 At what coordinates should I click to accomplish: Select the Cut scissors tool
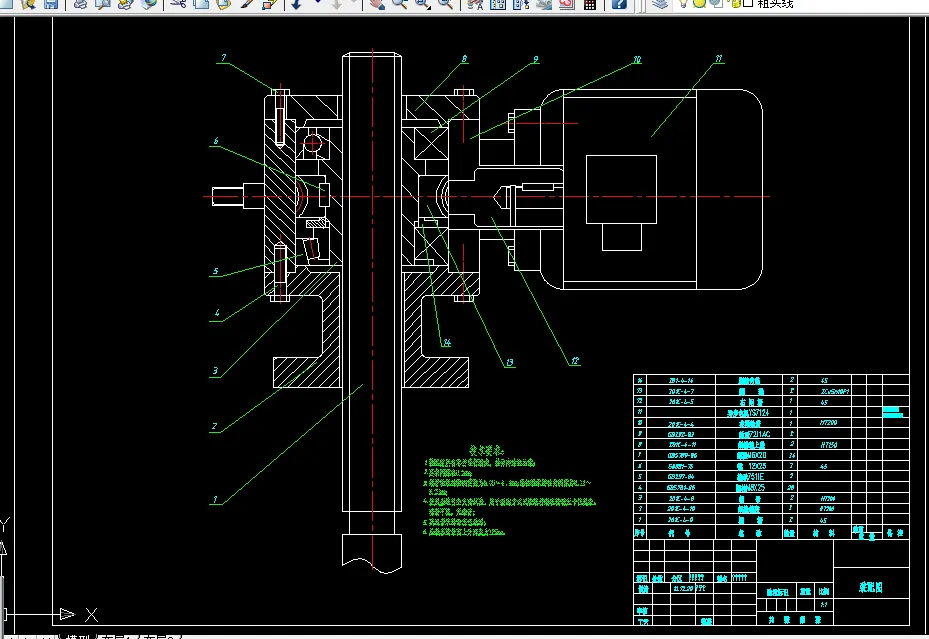178,4
